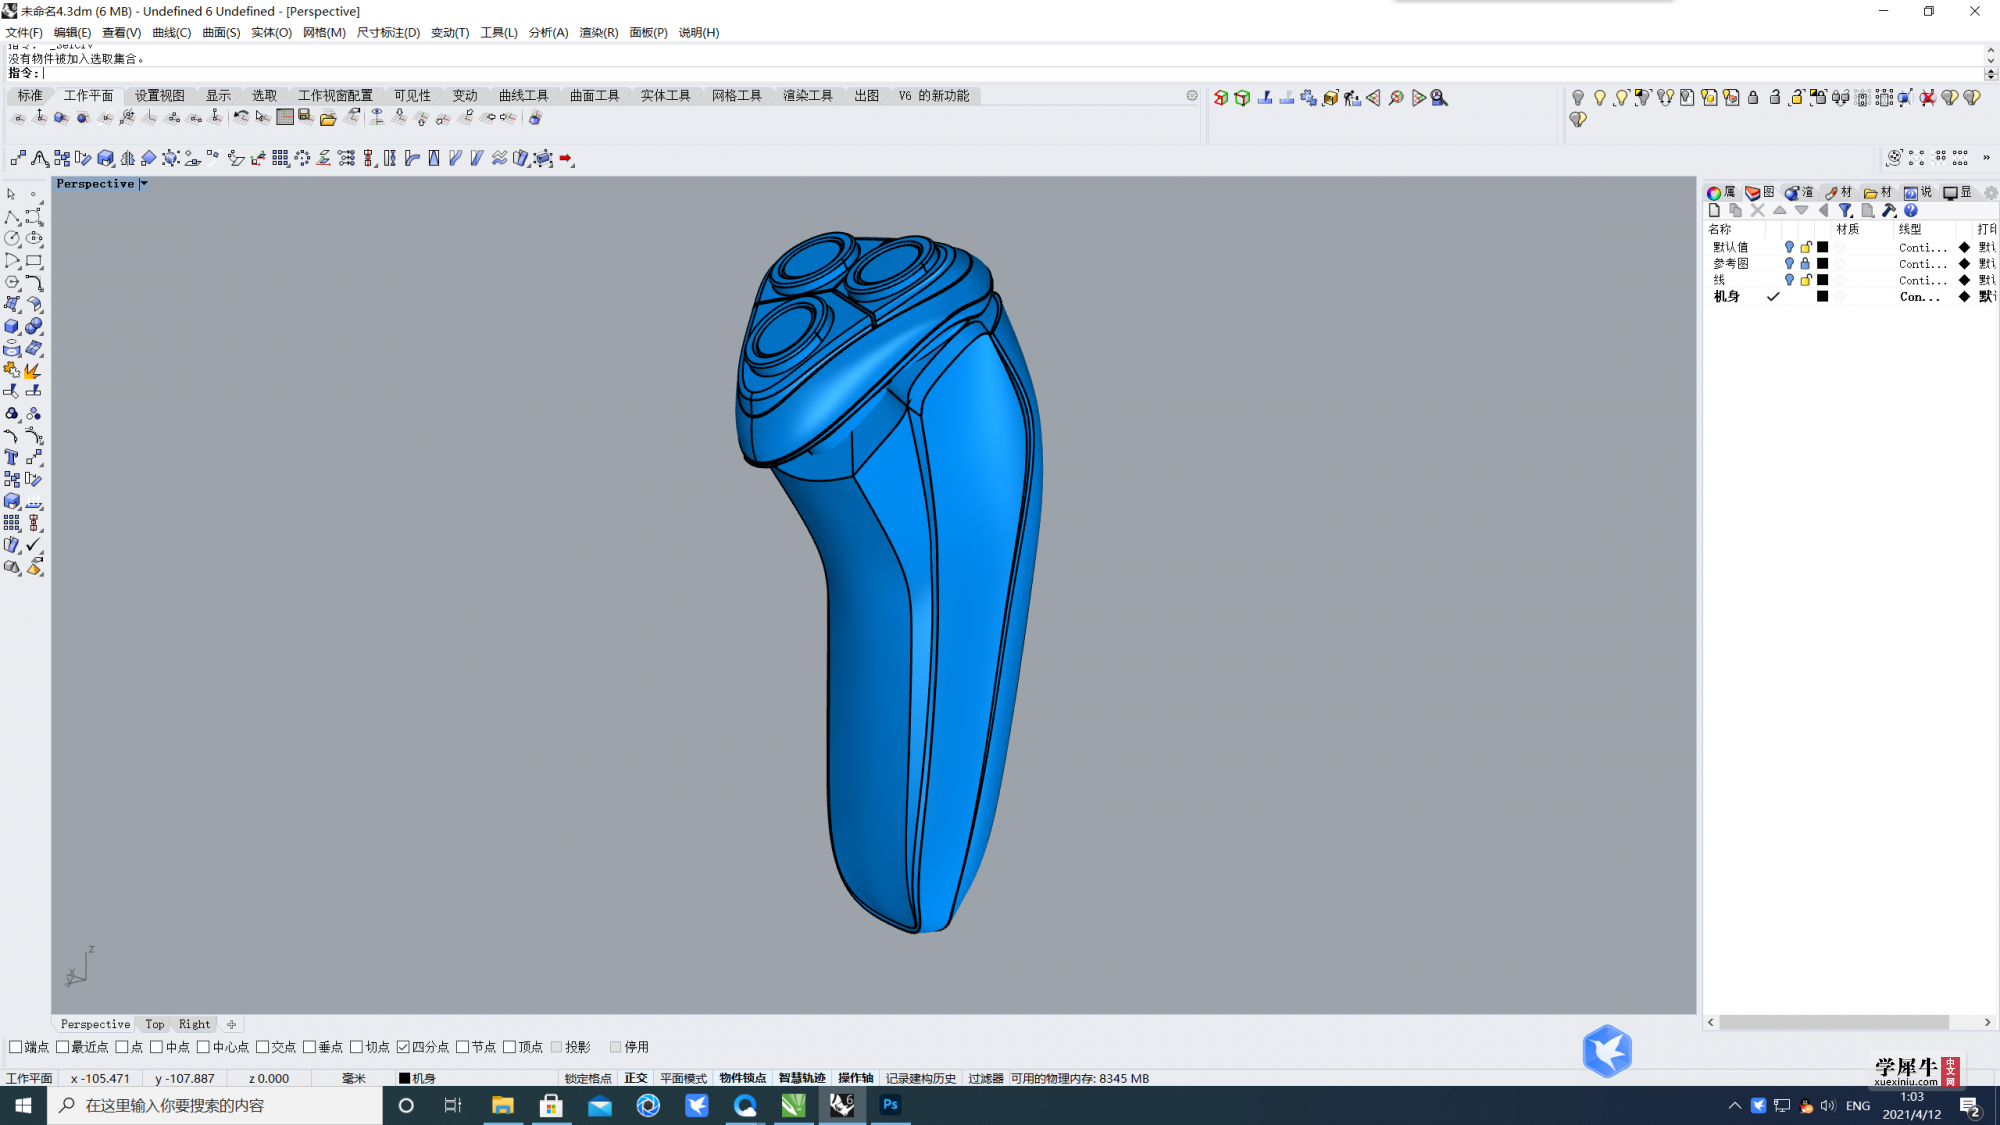Click the new layer icon in layer panel
This screenshot has height=1125, width=2000.
1714,211
